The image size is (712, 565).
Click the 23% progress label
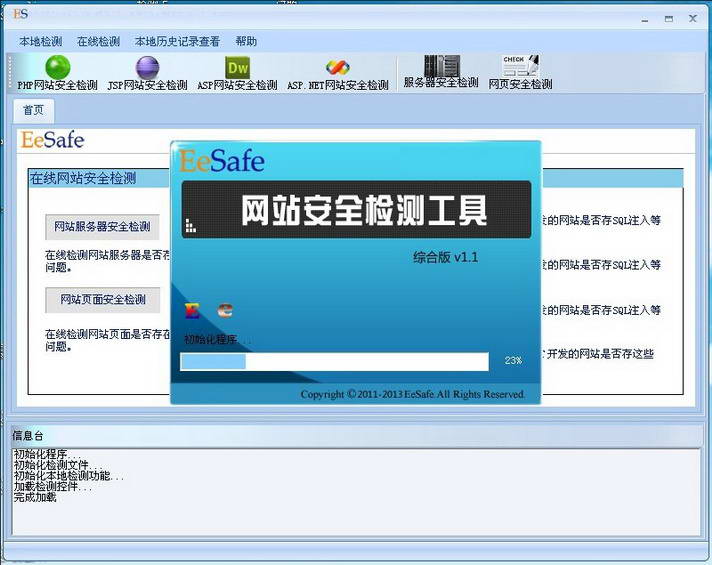pos(513,361)
